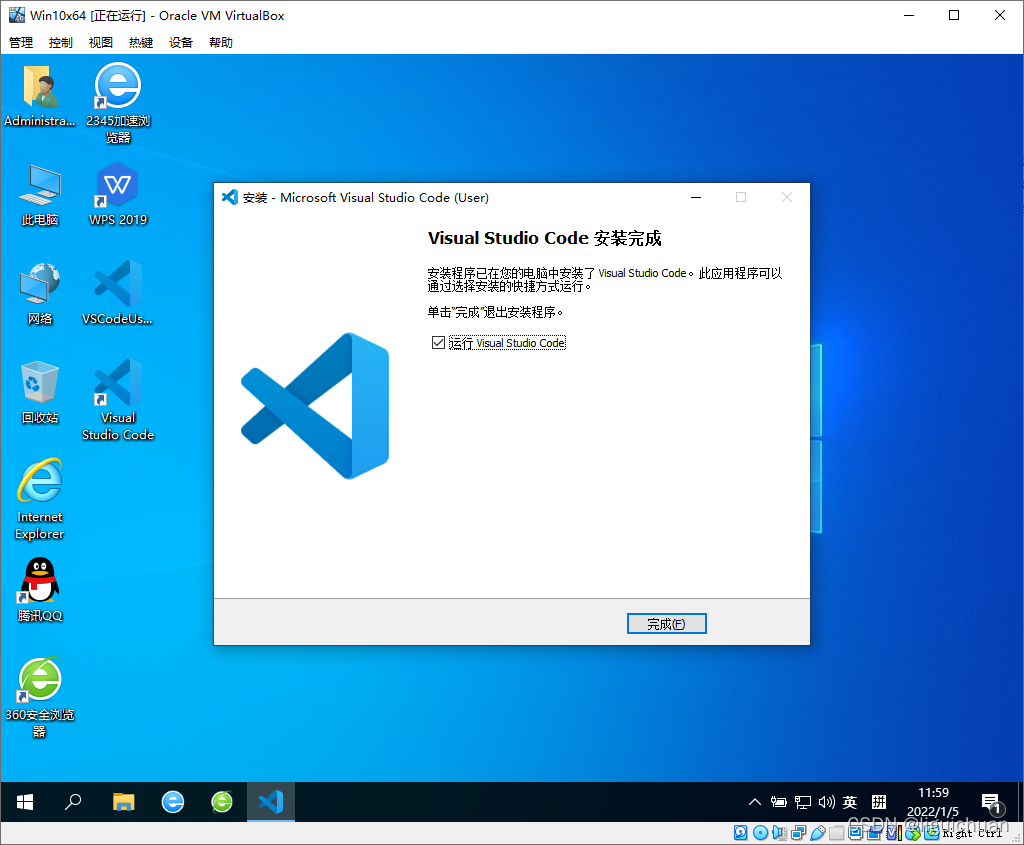Viewport: 1024px width, 845px height.
Task: Minimize the VirtualBox window
Action: point(908,16)
